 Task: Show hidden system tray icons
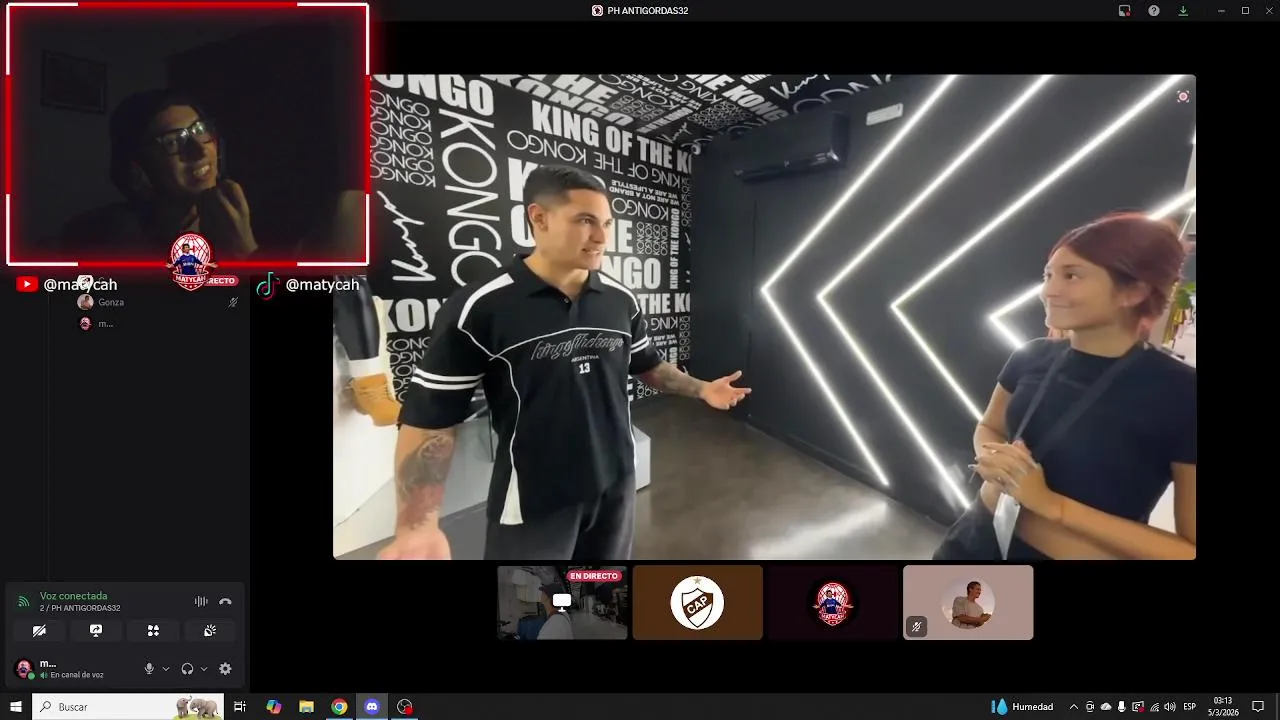[x=1074, y=707]
